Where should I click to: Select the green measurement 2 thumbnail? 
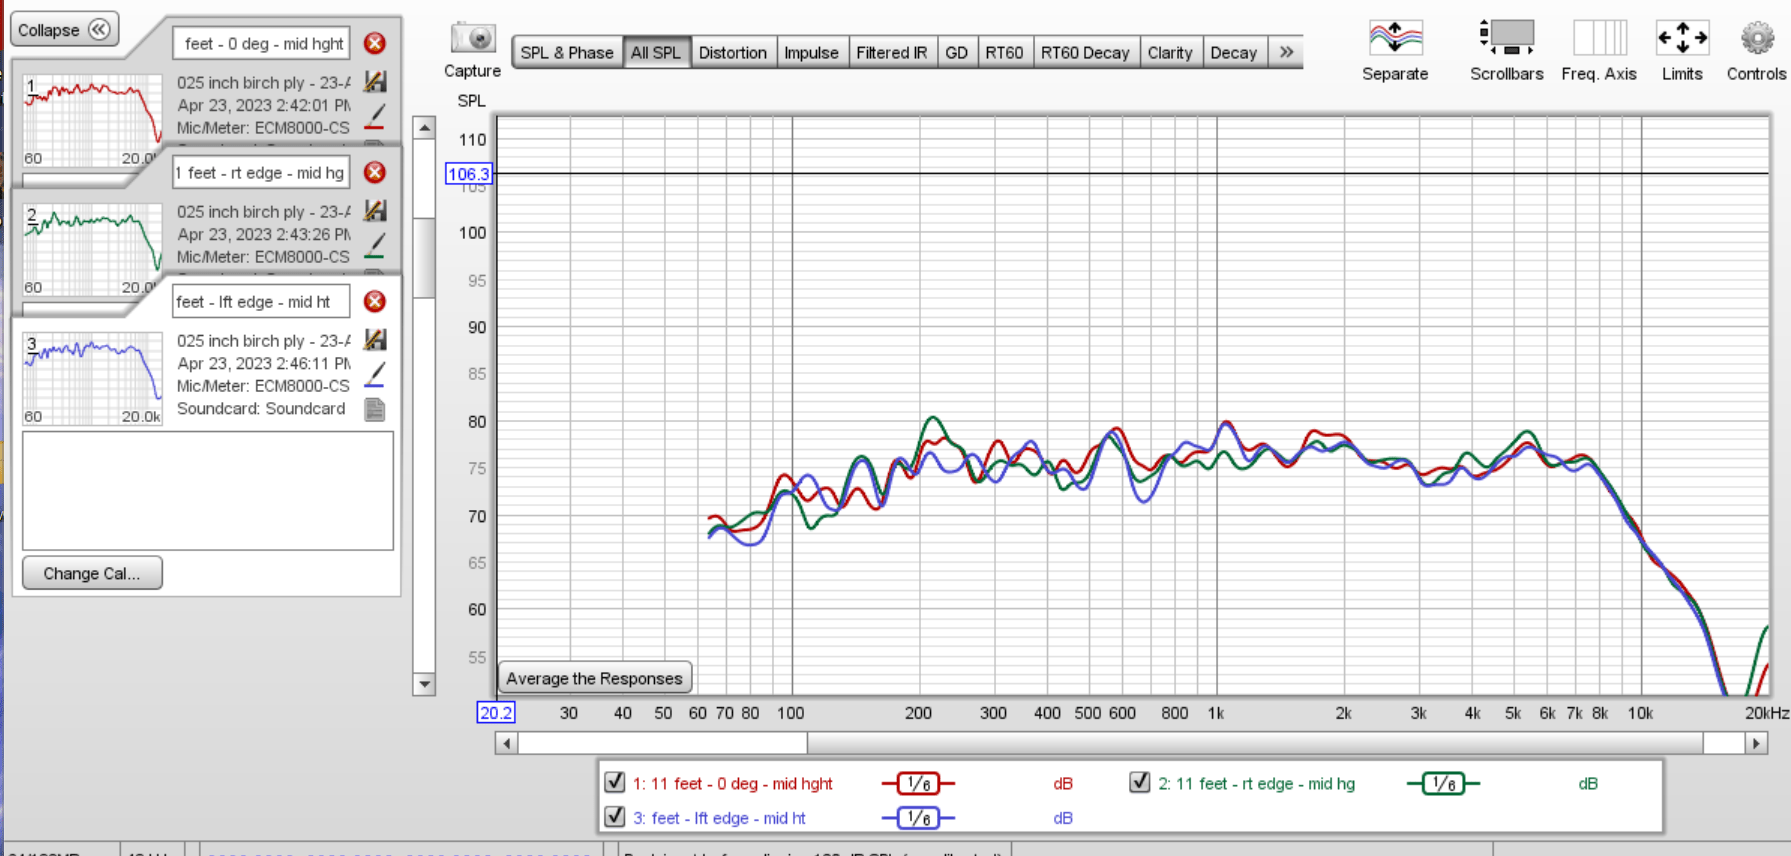click(x=92, y=249)
